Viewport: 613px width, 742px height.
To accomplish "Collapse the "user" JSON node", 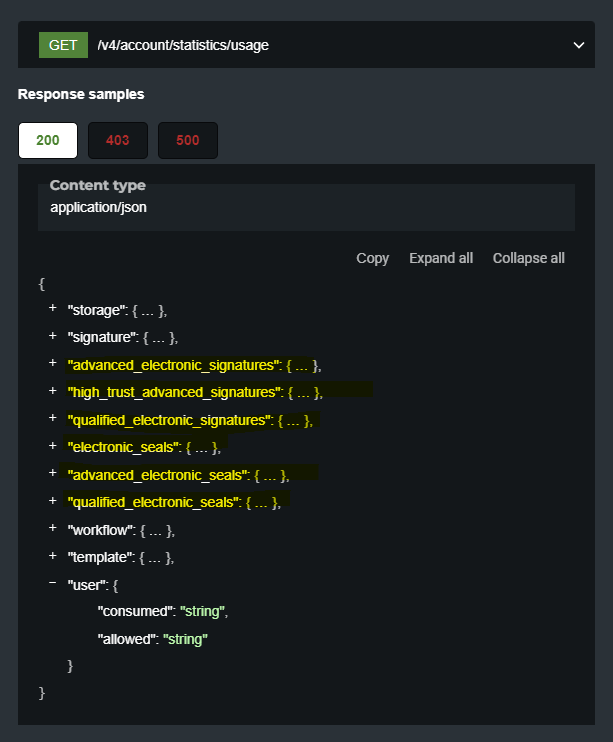I will click(x=52, y=582).
